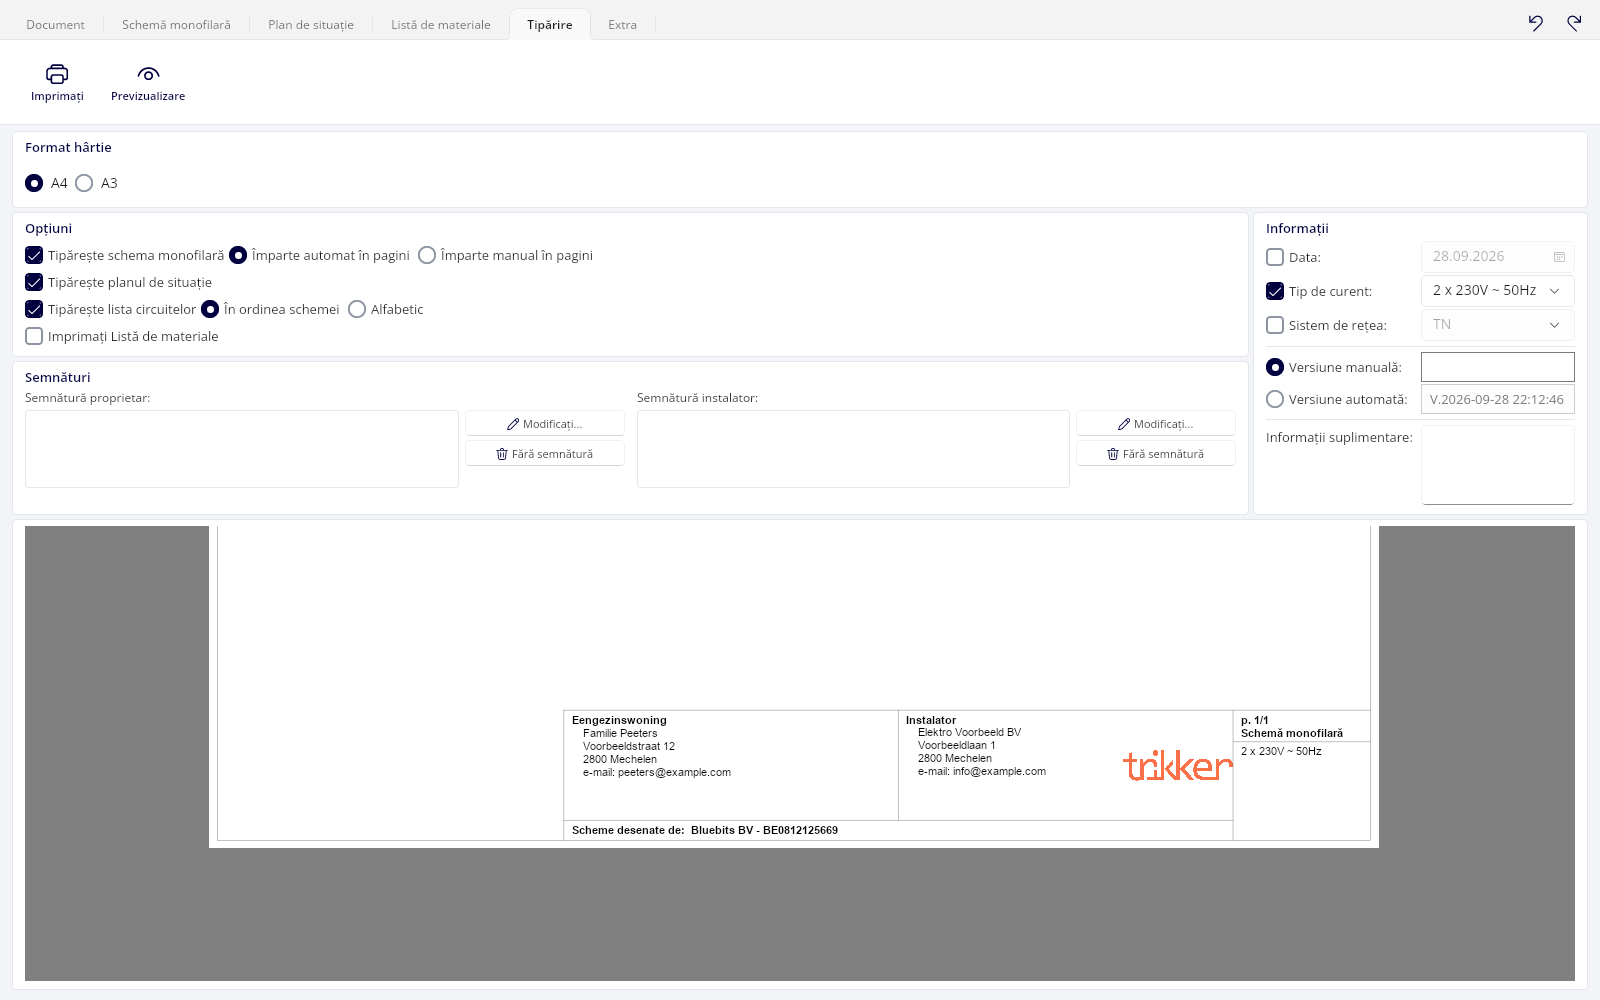Switch to the Document tab
This screenshot has width=1600, height=1000.
point(55,25)
